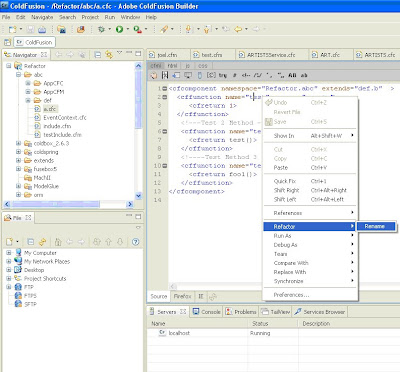
Task: Click the home icon in File panel toolbar
Action: click(58, 242)
